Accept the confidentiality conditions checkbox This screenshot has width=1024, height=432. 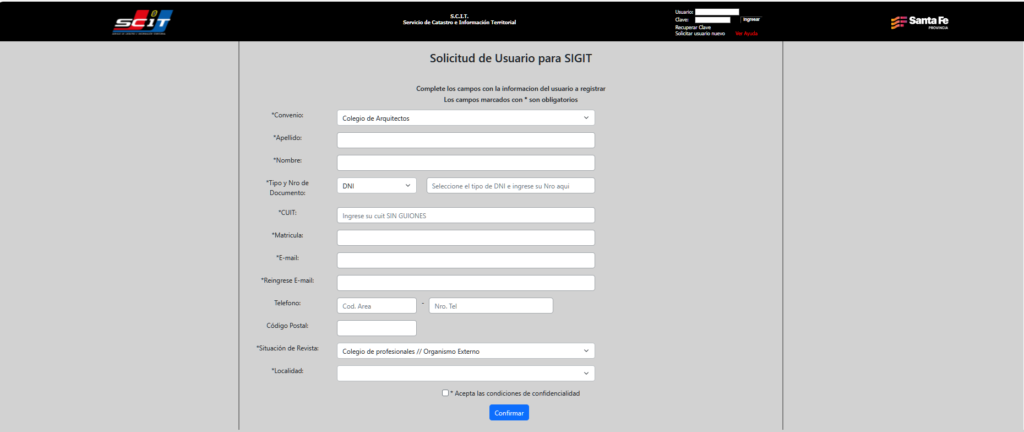pyautogui.click(x=445, y=393)
